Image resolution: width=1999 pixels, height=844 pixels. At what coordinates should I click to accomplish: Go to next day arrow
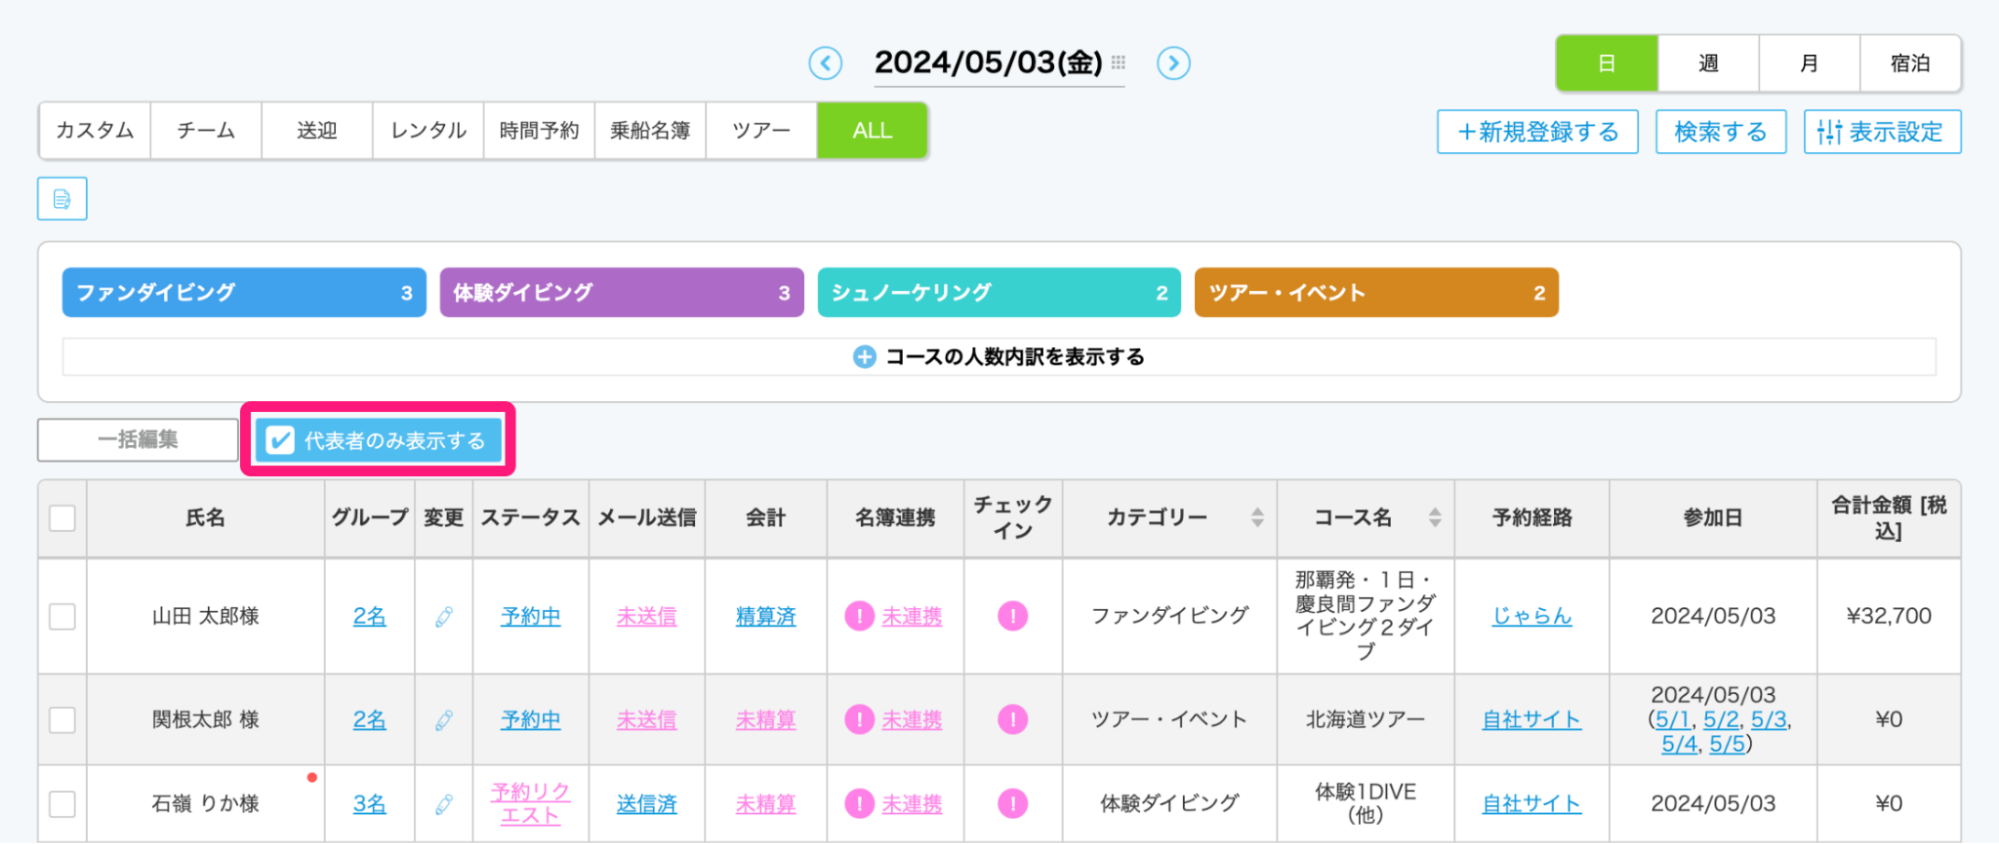pos(1173,63)
